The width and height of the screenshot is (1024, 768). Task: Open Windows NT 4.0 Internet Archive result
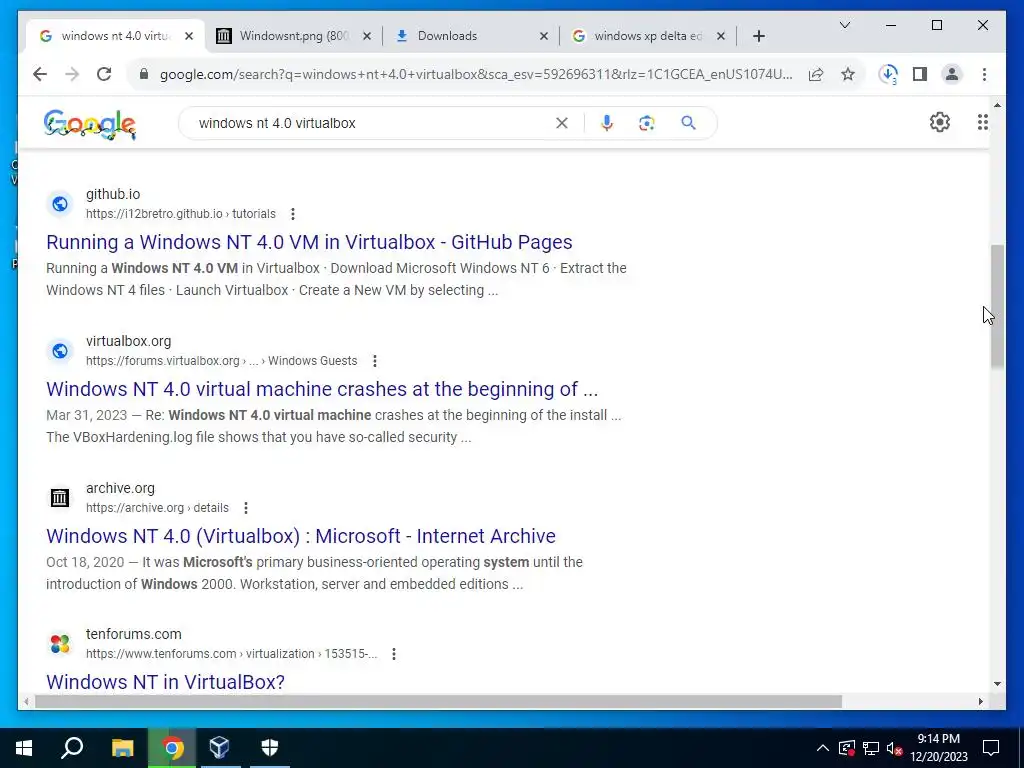[300, 536]
